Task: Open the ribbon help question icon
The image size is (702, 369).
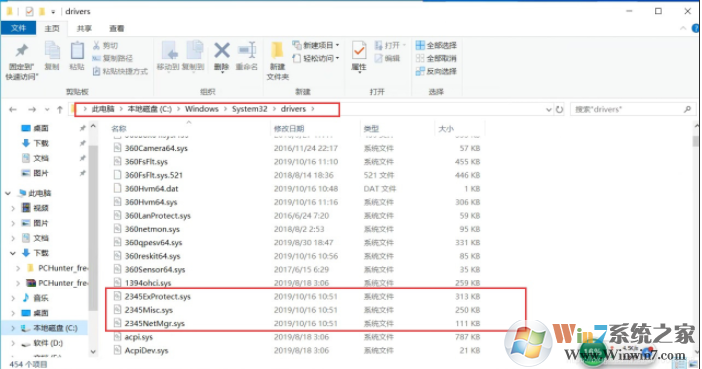Action: coord(696,28)
